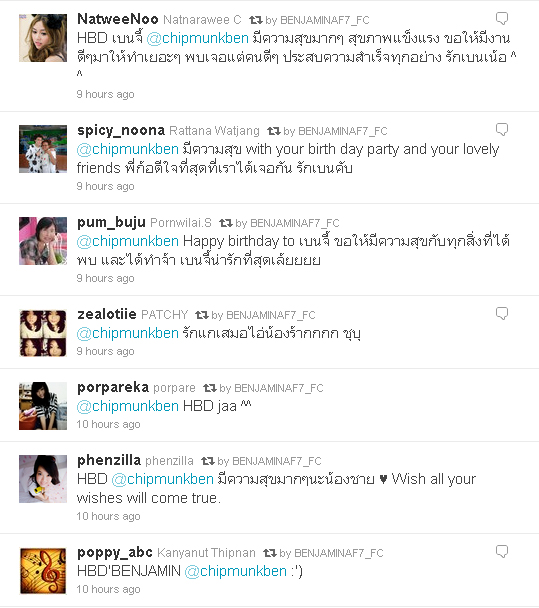Screen dimensions: 539x608
Task: Open the NatweeNoo username link
Action: 117,19
